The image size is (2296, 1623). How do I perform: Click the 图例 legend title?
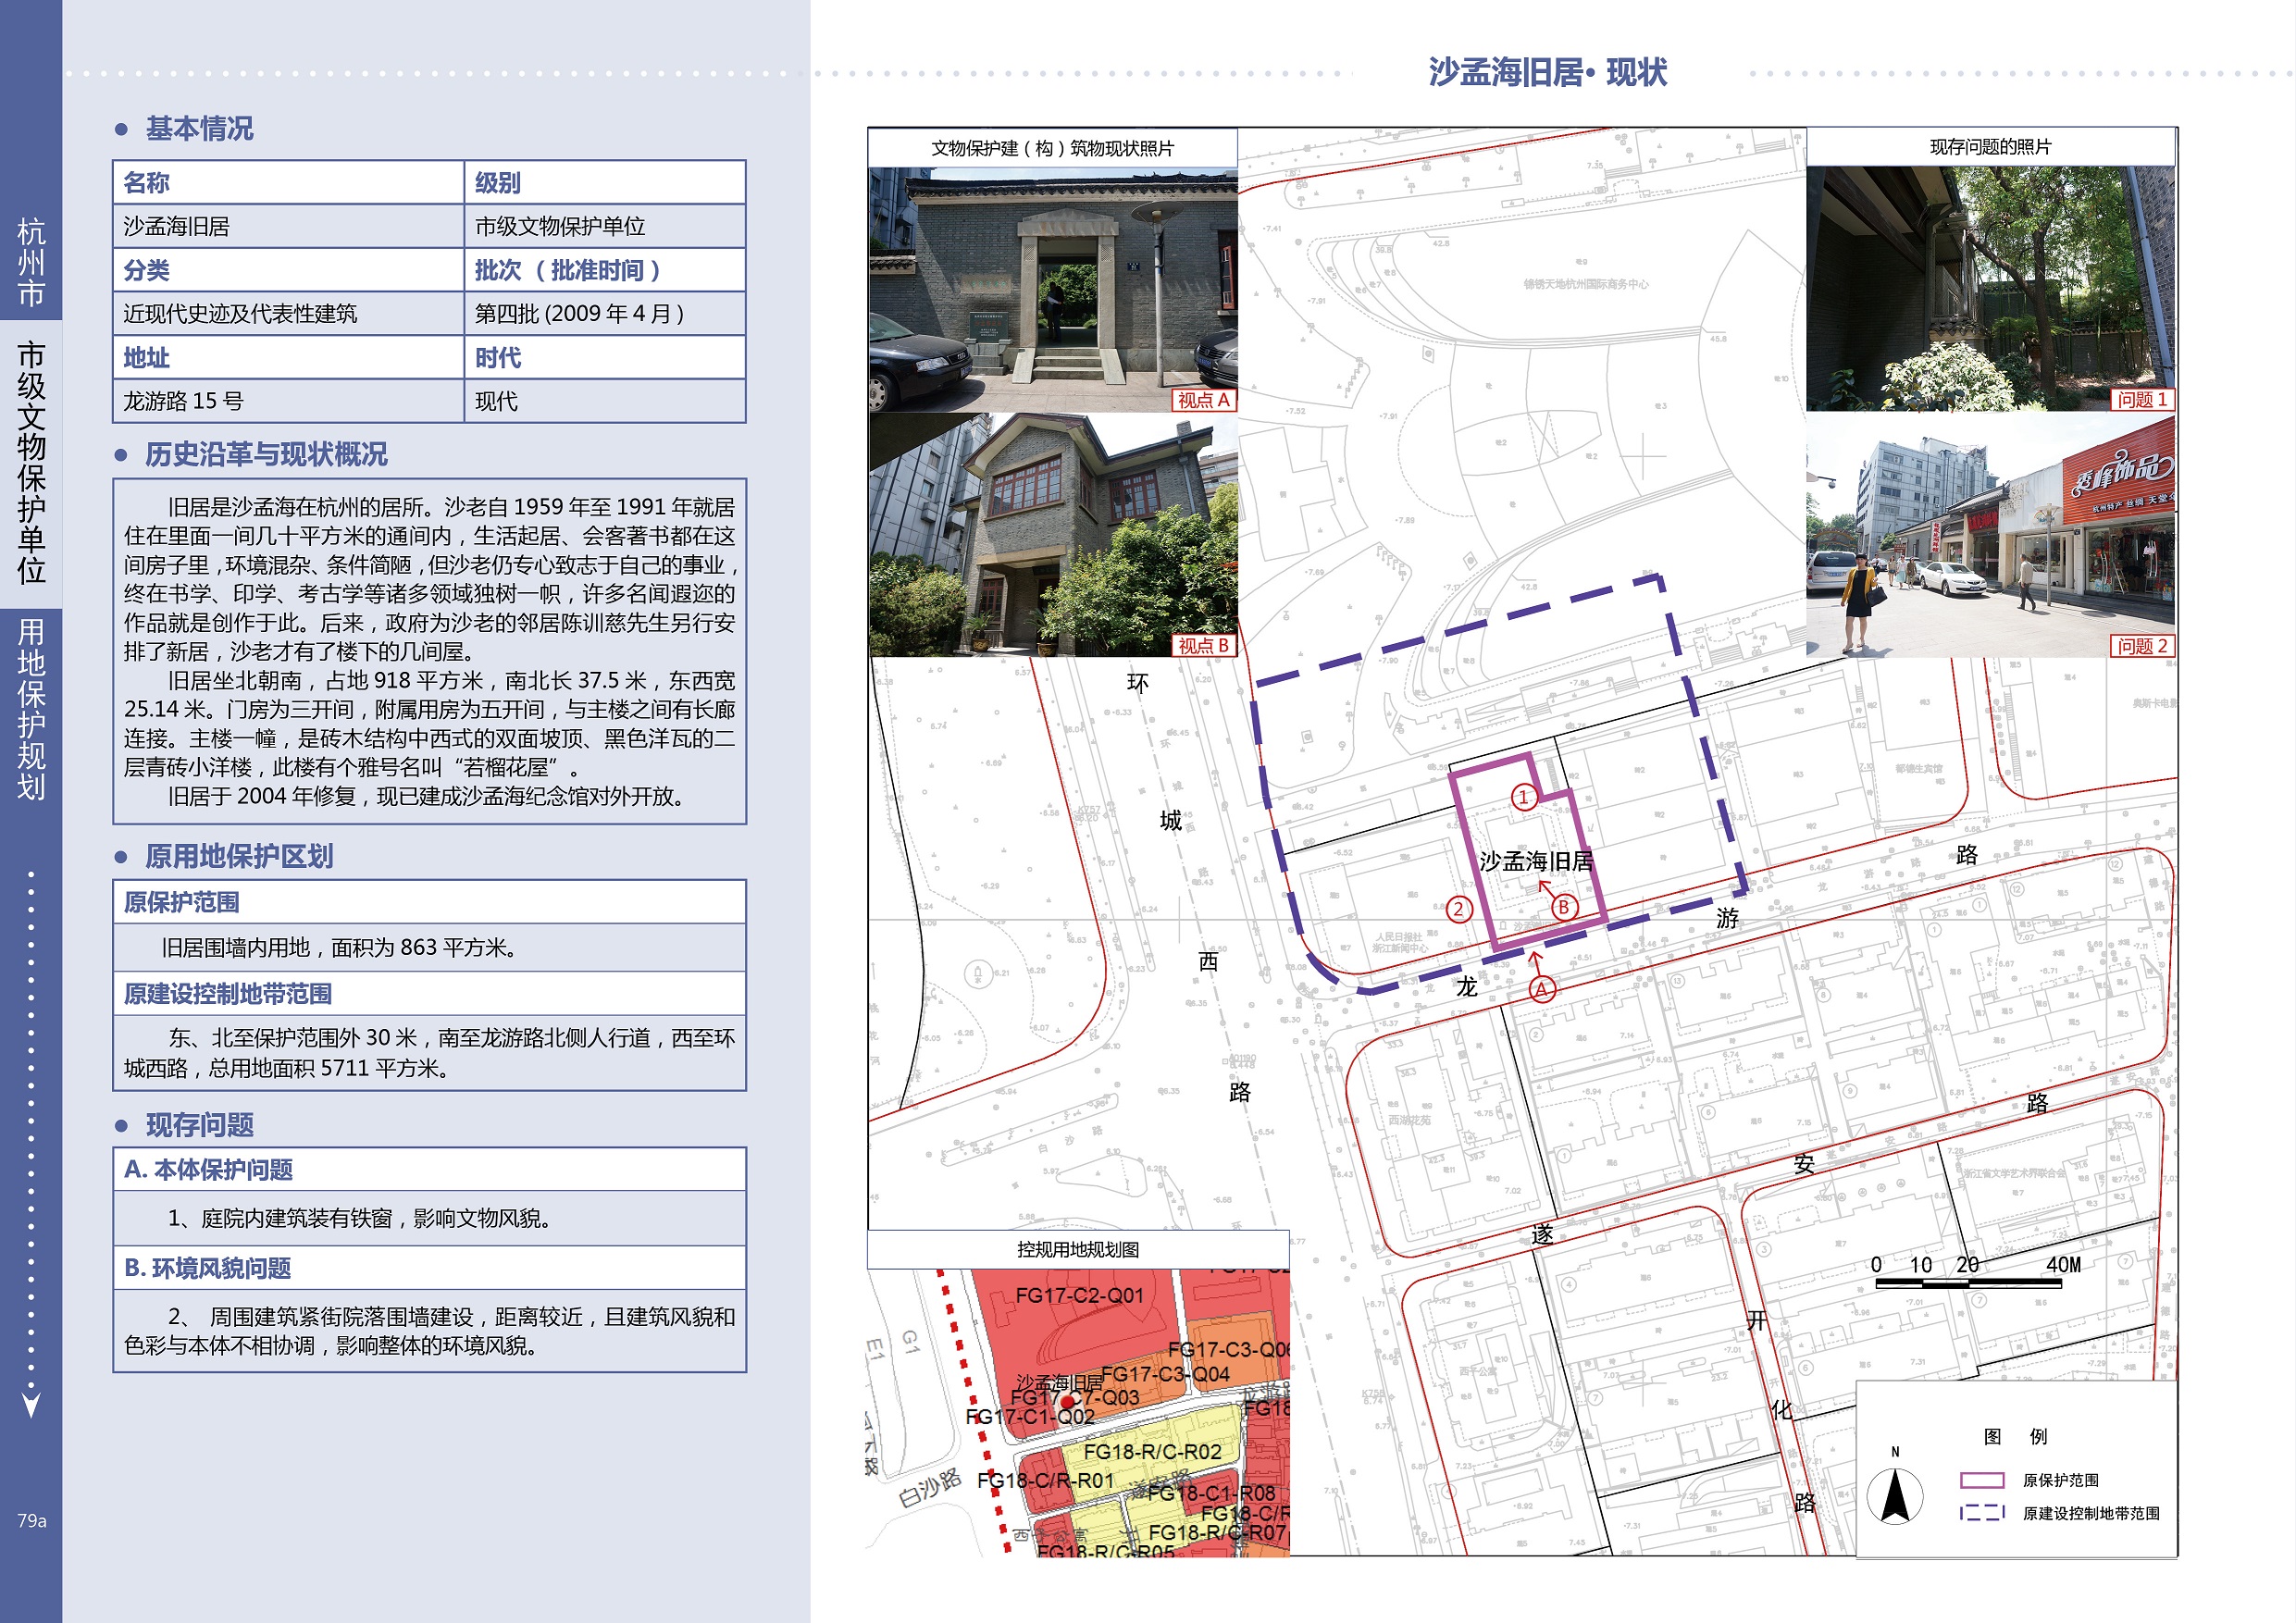pos(2015,1436)
